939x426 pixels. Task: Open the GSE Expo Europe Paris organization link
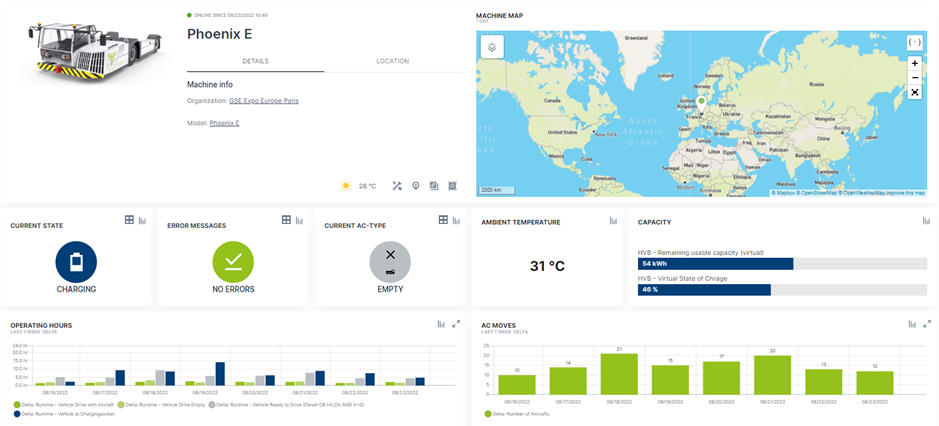pyautogui.click(x=264, y=101)
